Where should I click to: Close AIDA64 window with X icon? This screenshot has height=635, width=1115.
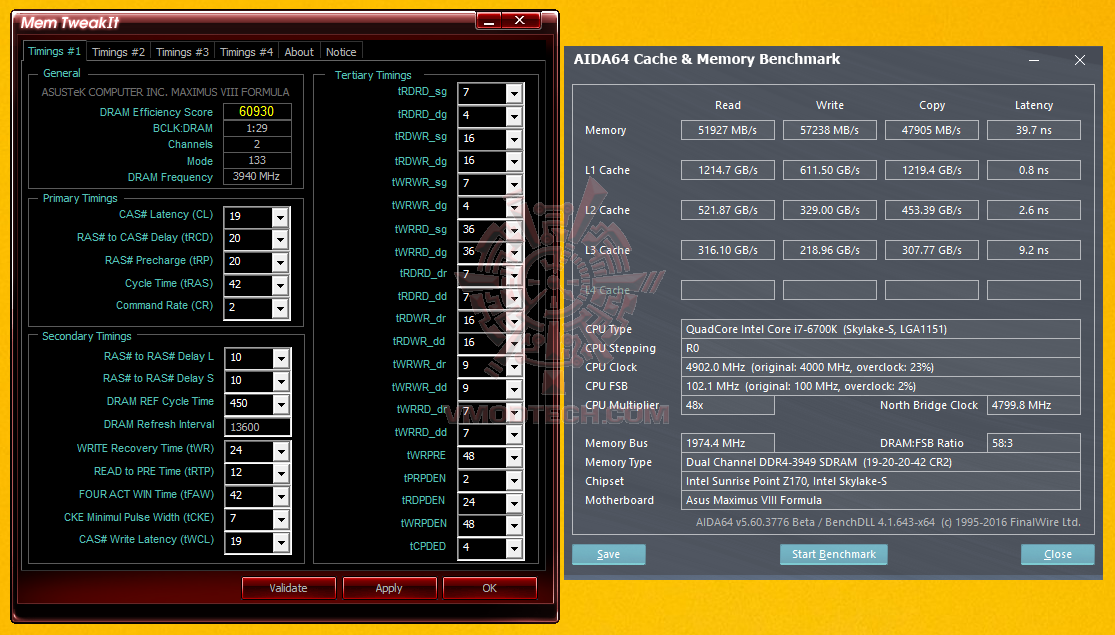pos(1079,60)
